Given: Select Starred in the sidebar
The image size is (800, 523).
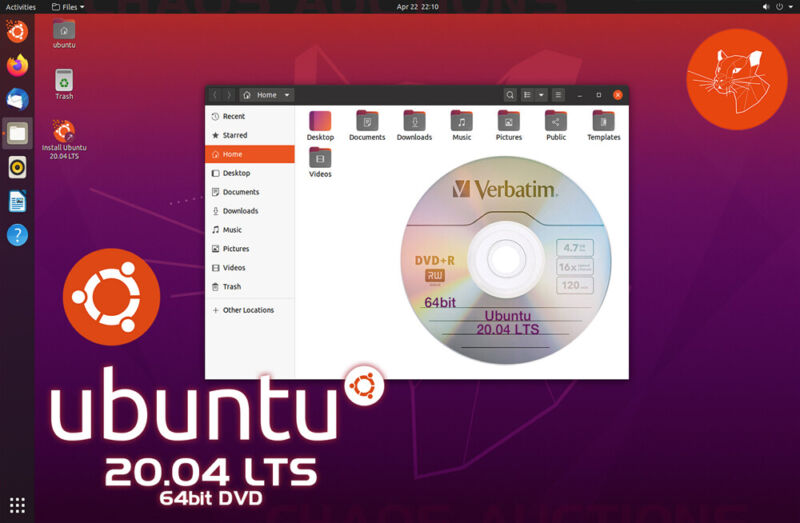Looking at the screenshot, I should (250, 135).
